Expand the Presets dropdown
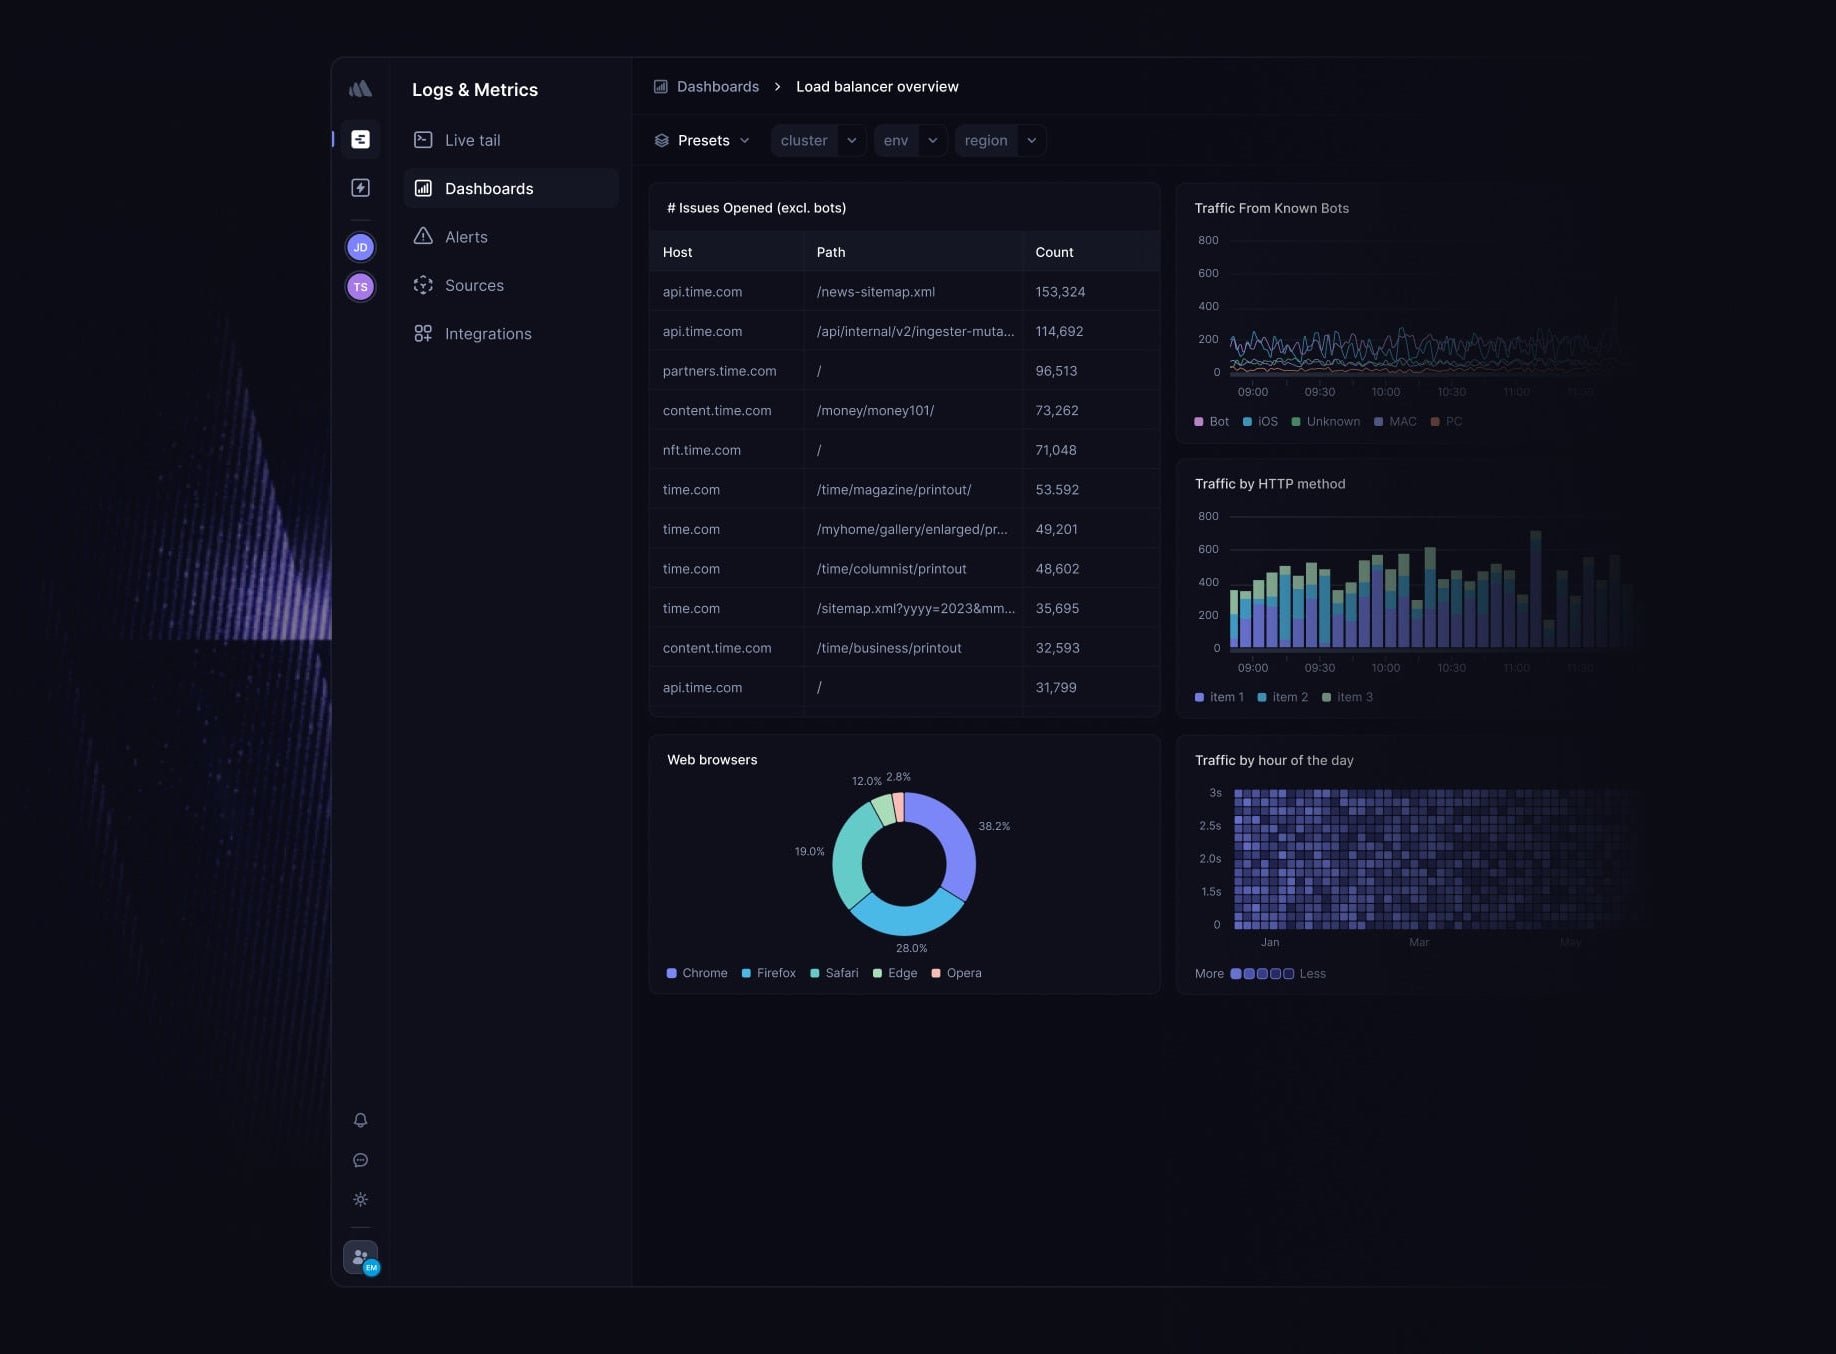The height and width of the screenshot is (1354, 1836). coord(702,141)
